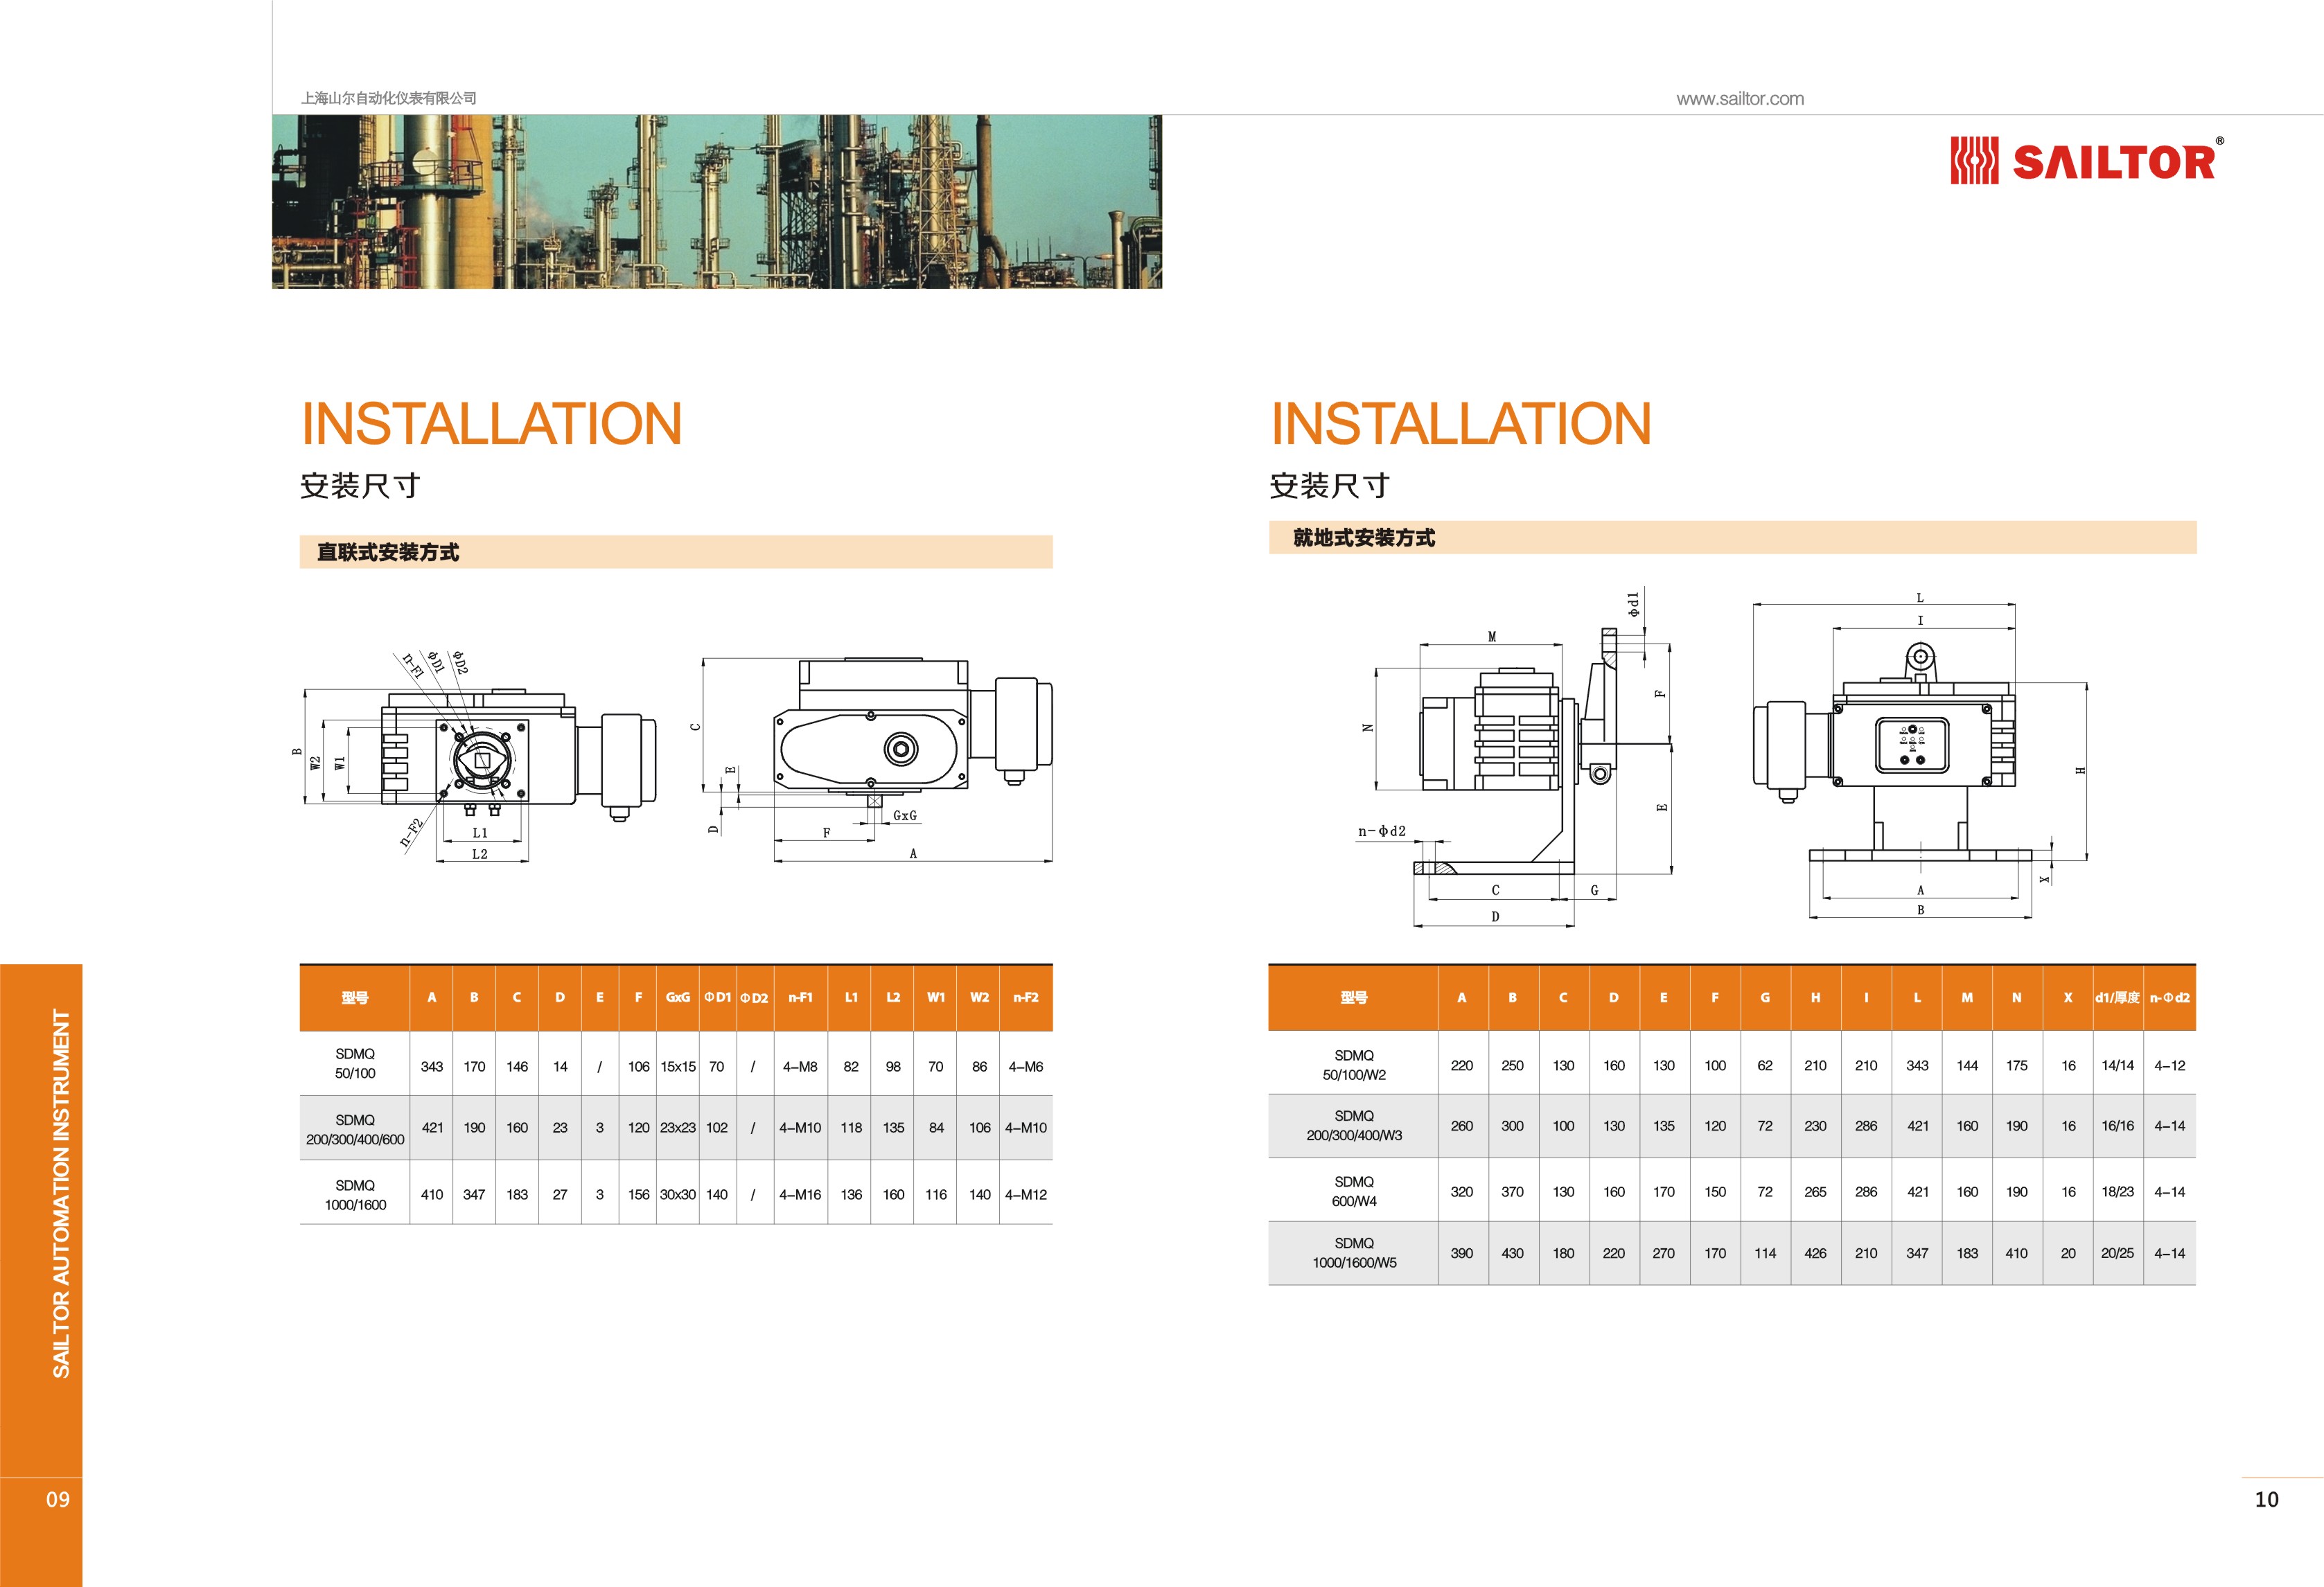Screen dimensions: 2324x1587
Task: Click the GxG column header
Action: (677, 998)
